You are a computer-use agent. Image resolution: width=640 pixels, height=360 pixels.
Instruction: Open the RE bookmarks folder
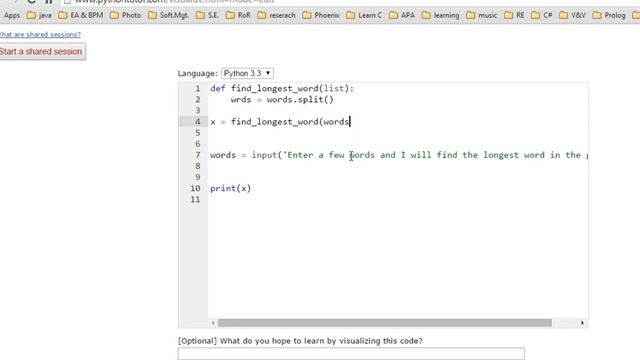point(514,16)
